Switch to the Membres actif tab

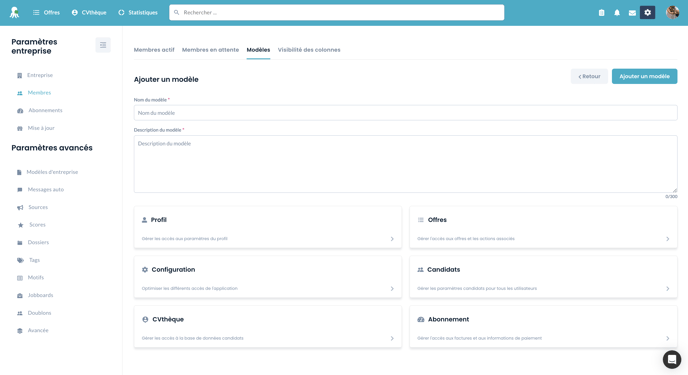[154, 50]
